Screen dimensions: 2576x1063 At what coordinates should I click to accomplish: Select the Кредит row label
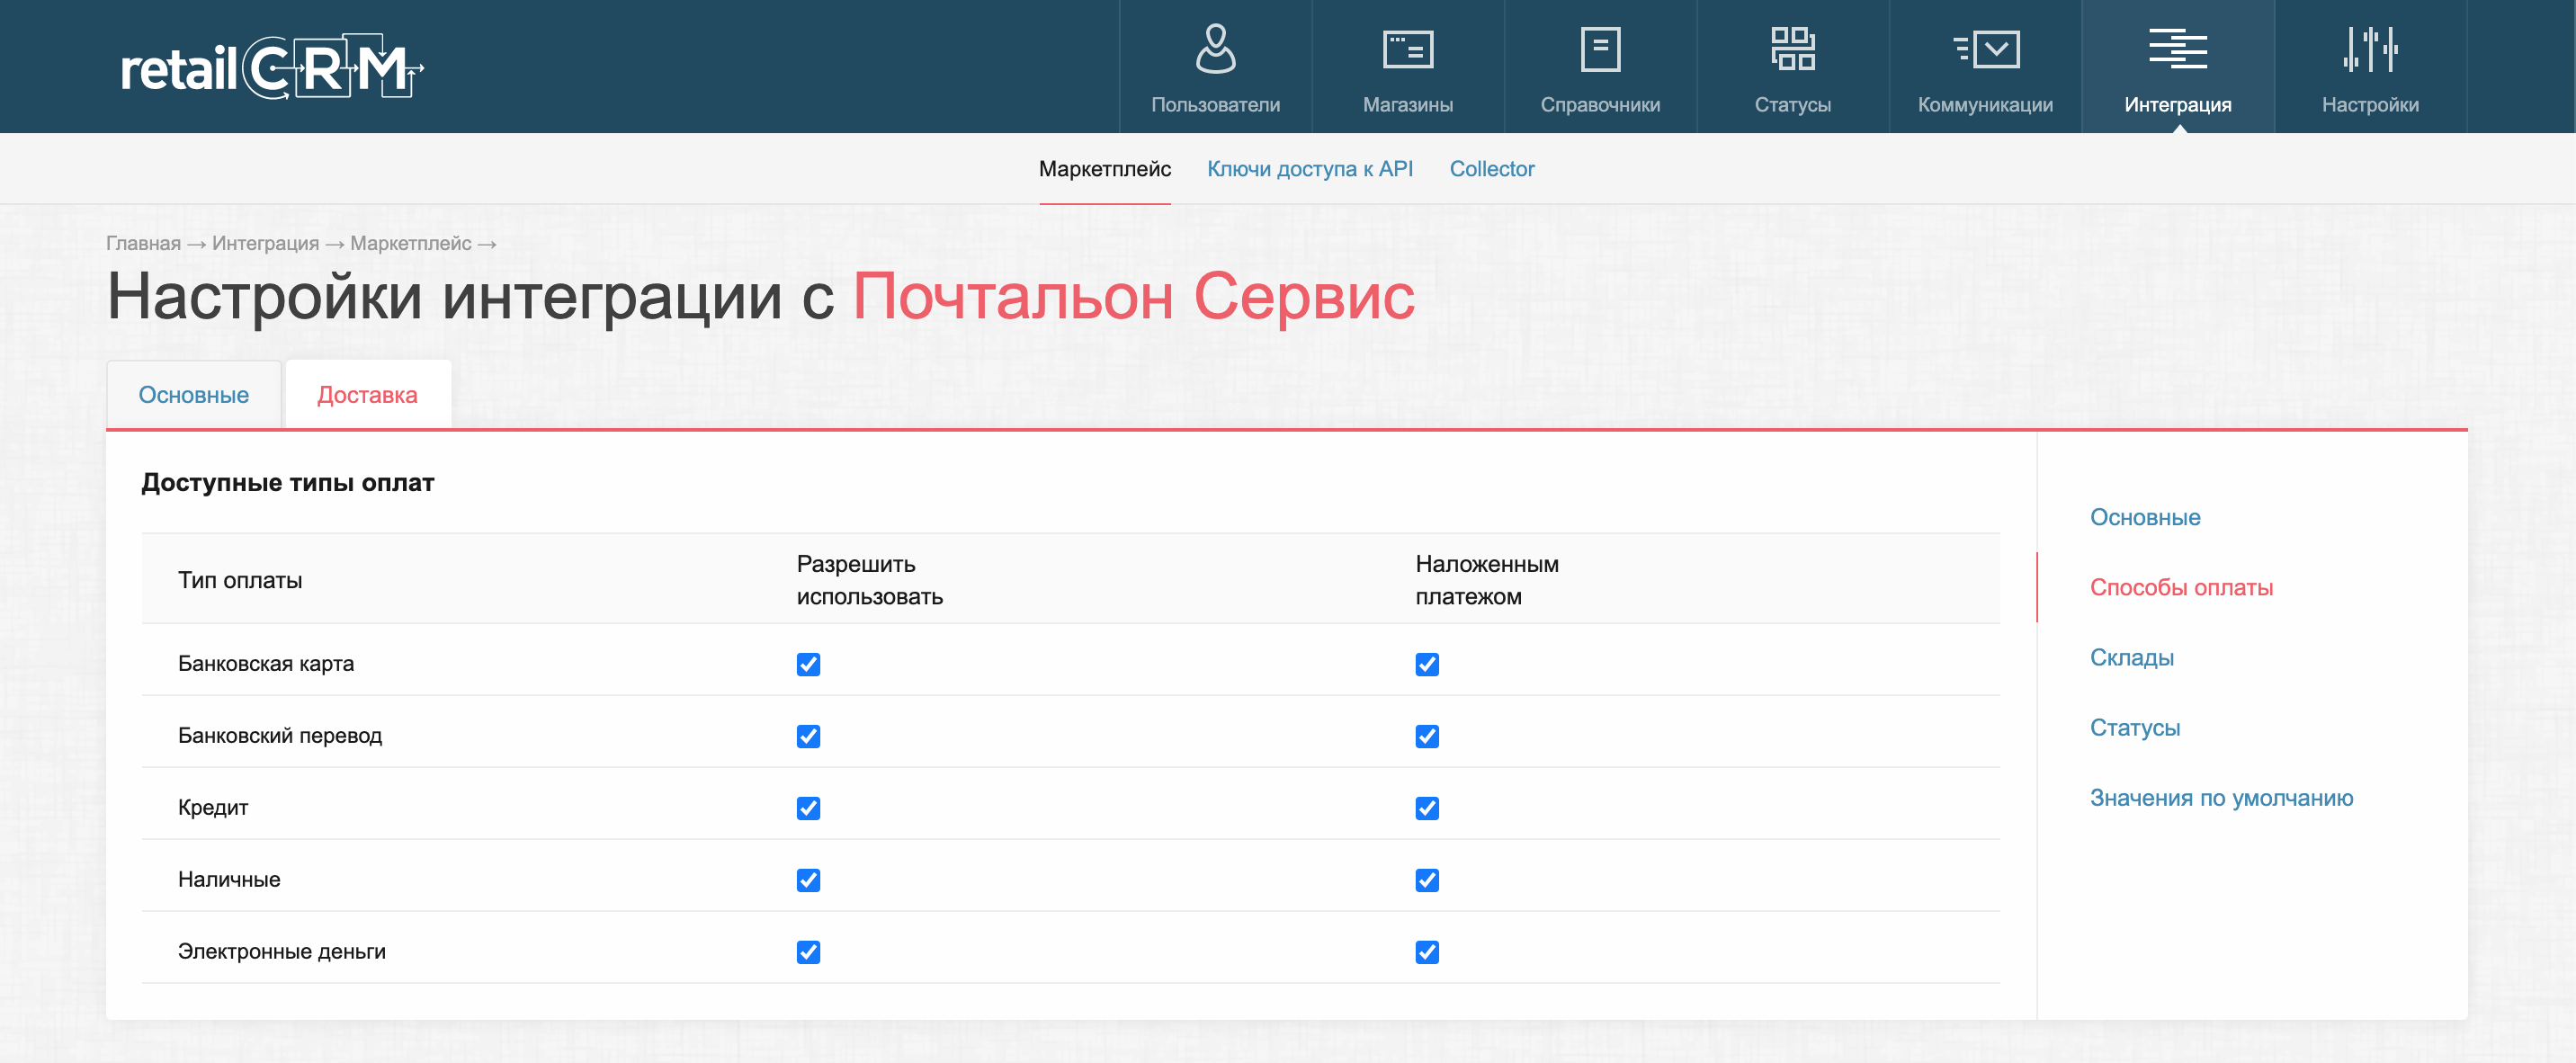(213, 808)
